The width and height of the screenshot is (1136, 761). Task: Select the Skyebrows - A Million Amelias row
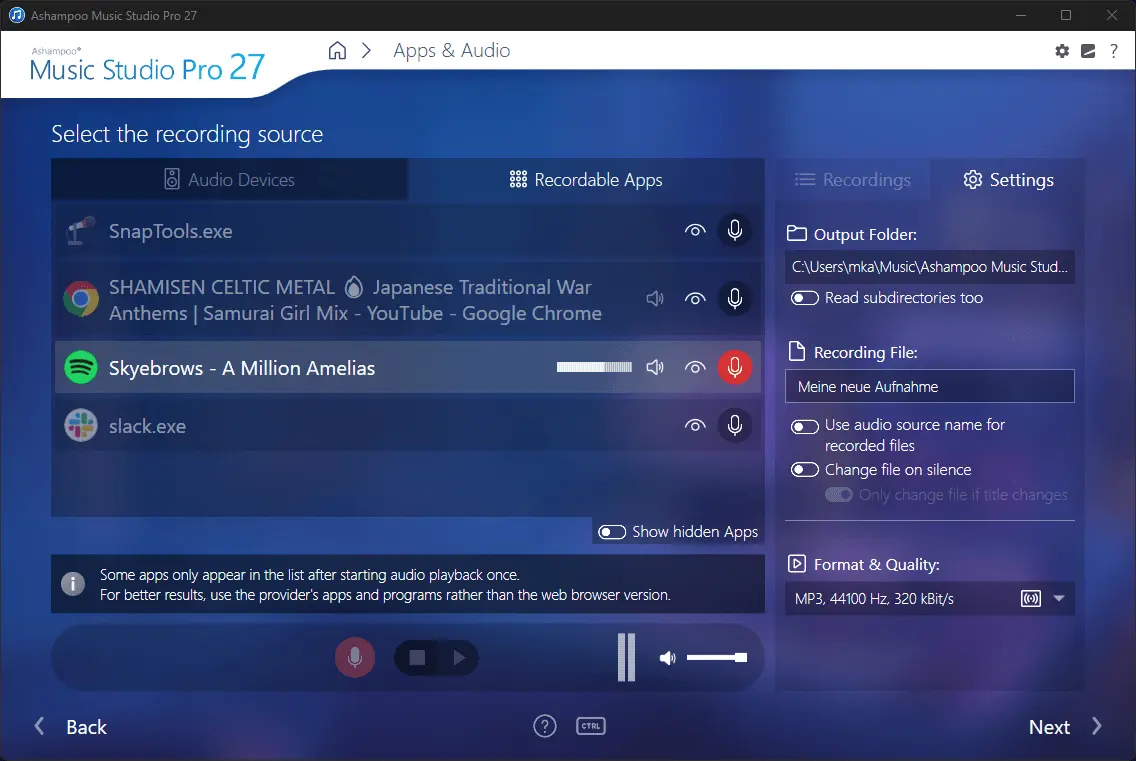tap(408, 367)
